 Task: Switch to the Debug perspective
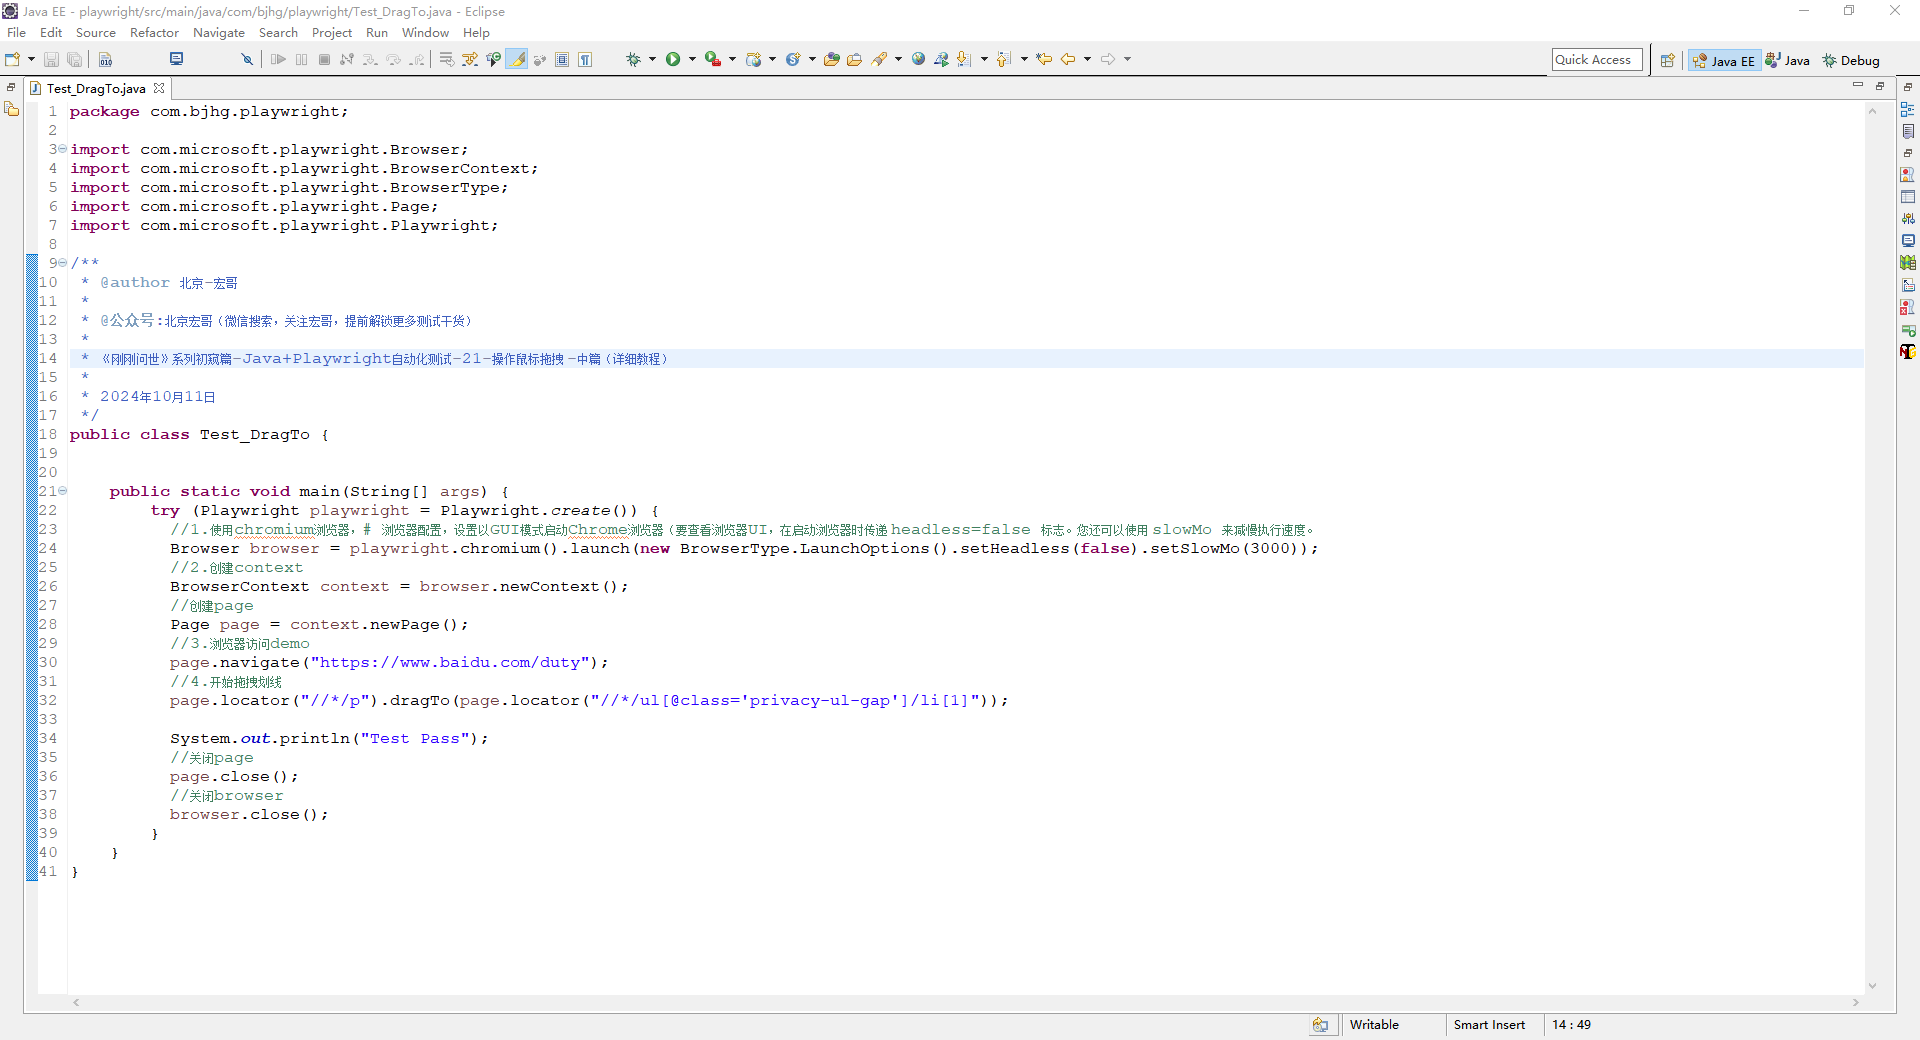(1851, 61)
